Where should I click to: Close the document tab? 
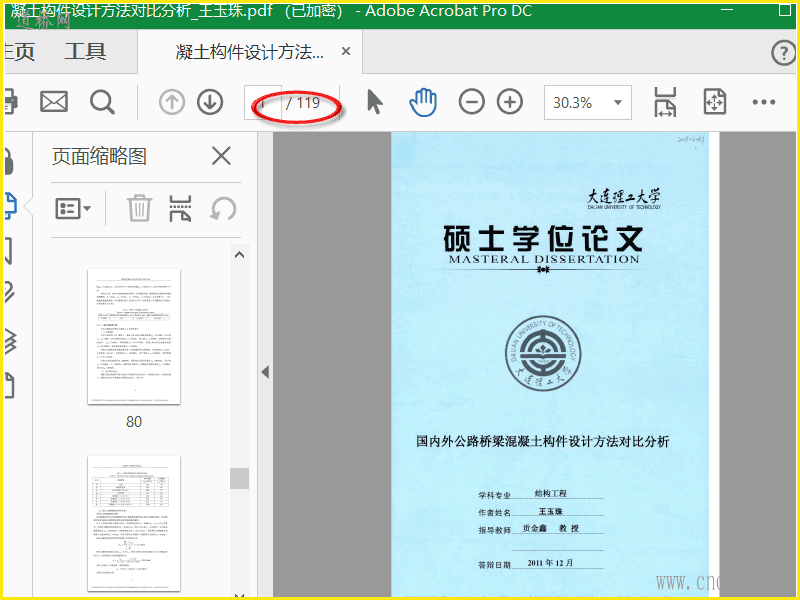[x=346, y=51]
